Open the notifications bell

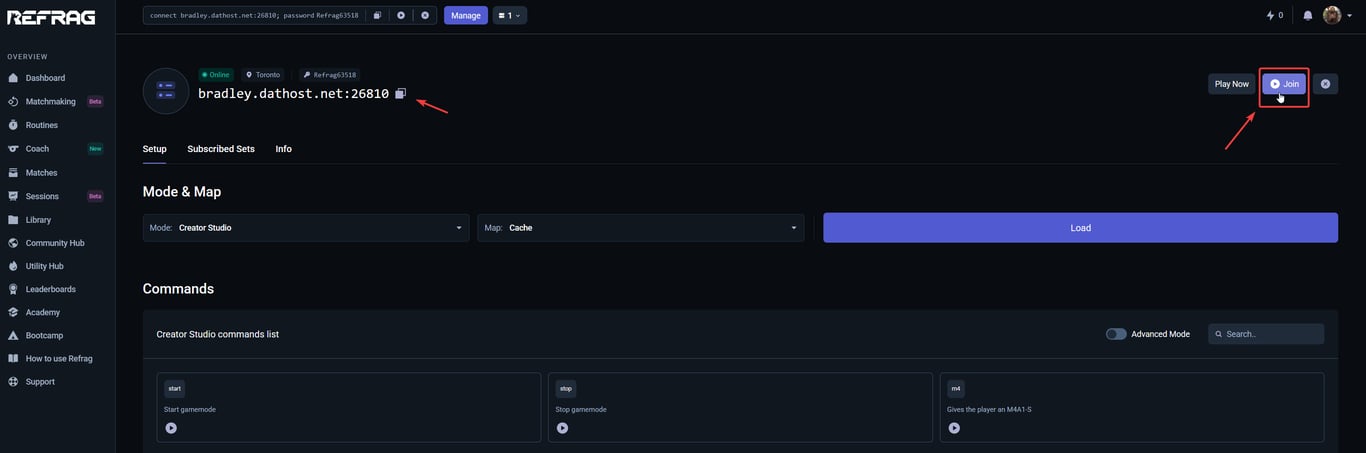1308,15
